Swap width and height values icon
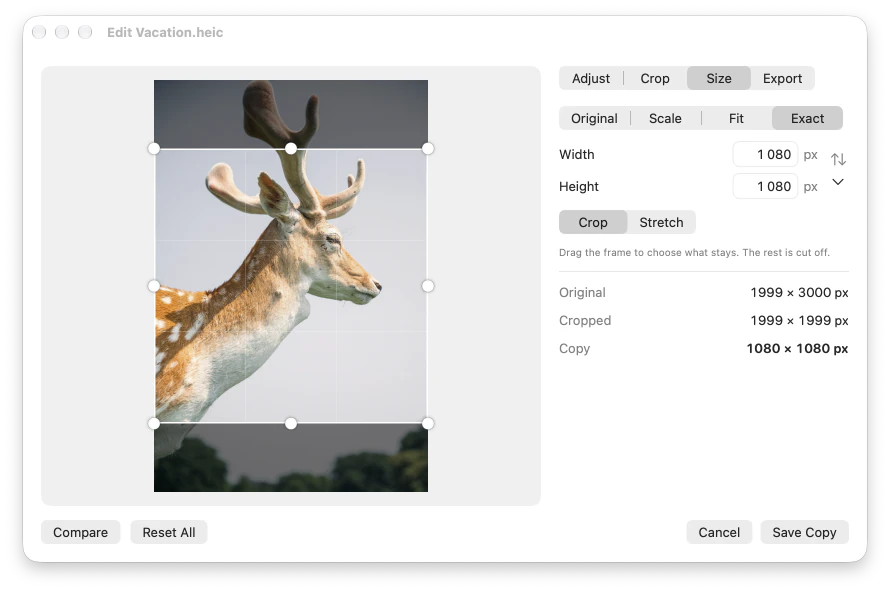Screen dimensions: 890x592 point(838,159)
